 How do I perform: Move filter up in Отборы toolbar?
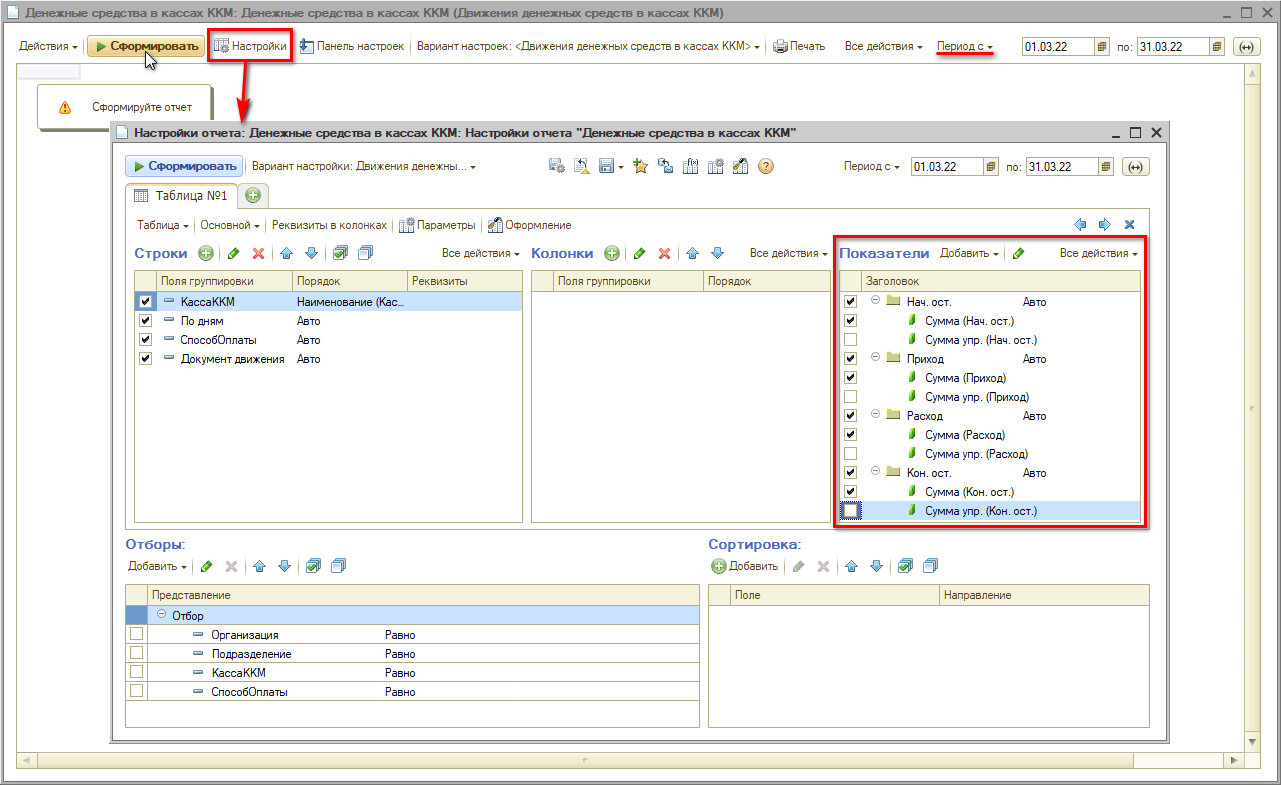[x=260, y=566]
